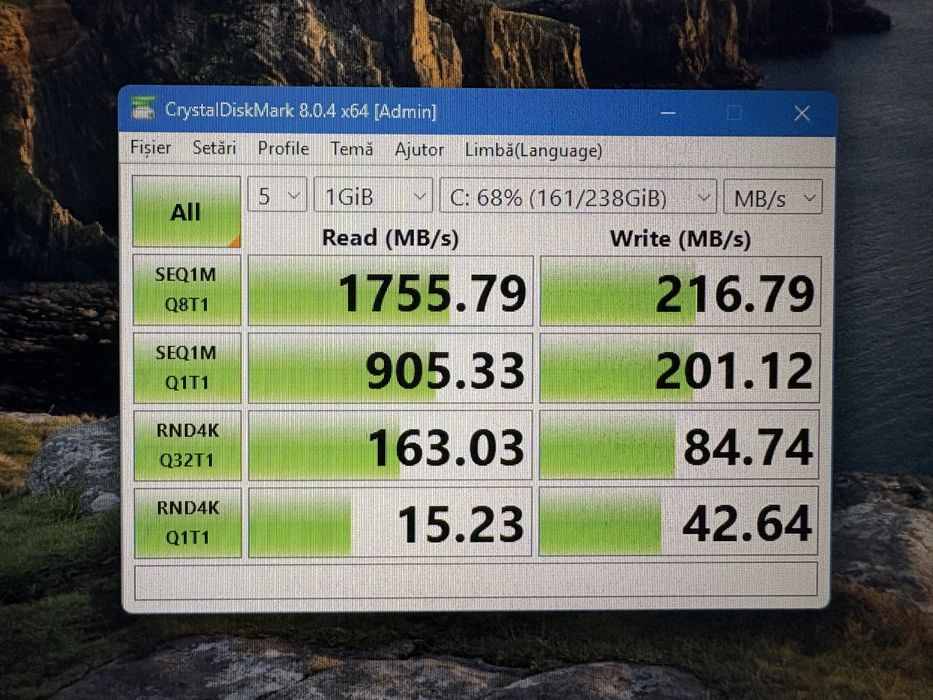Open the Temă menu
Viewport: 933px width, 700px height.
(x=352, y=149)
